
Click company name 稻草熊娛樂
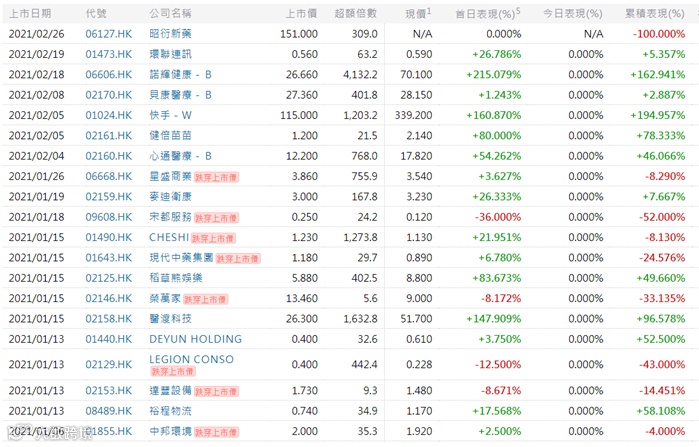click(x=176, y=278)
